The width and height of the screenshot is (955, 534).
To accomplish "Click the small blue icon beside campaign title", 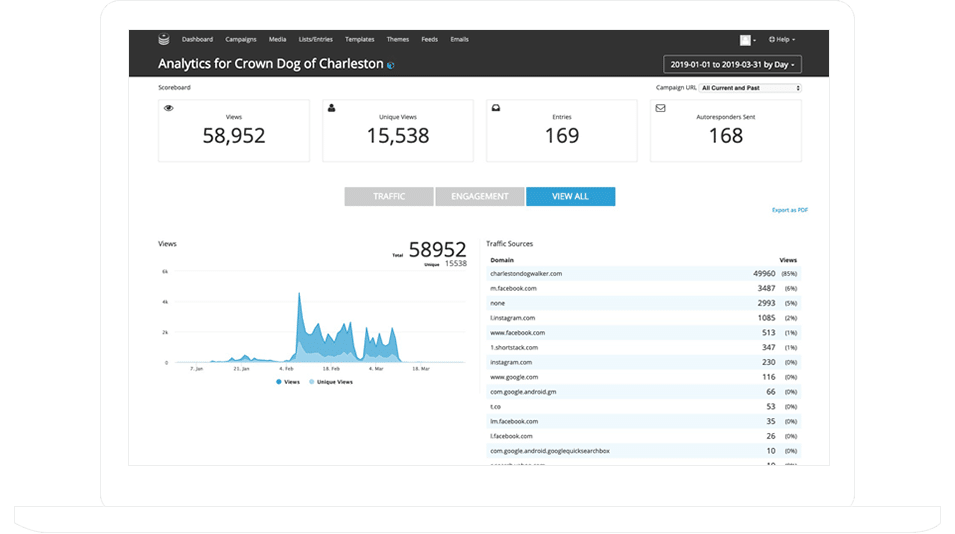I will [x=391, y=65].
